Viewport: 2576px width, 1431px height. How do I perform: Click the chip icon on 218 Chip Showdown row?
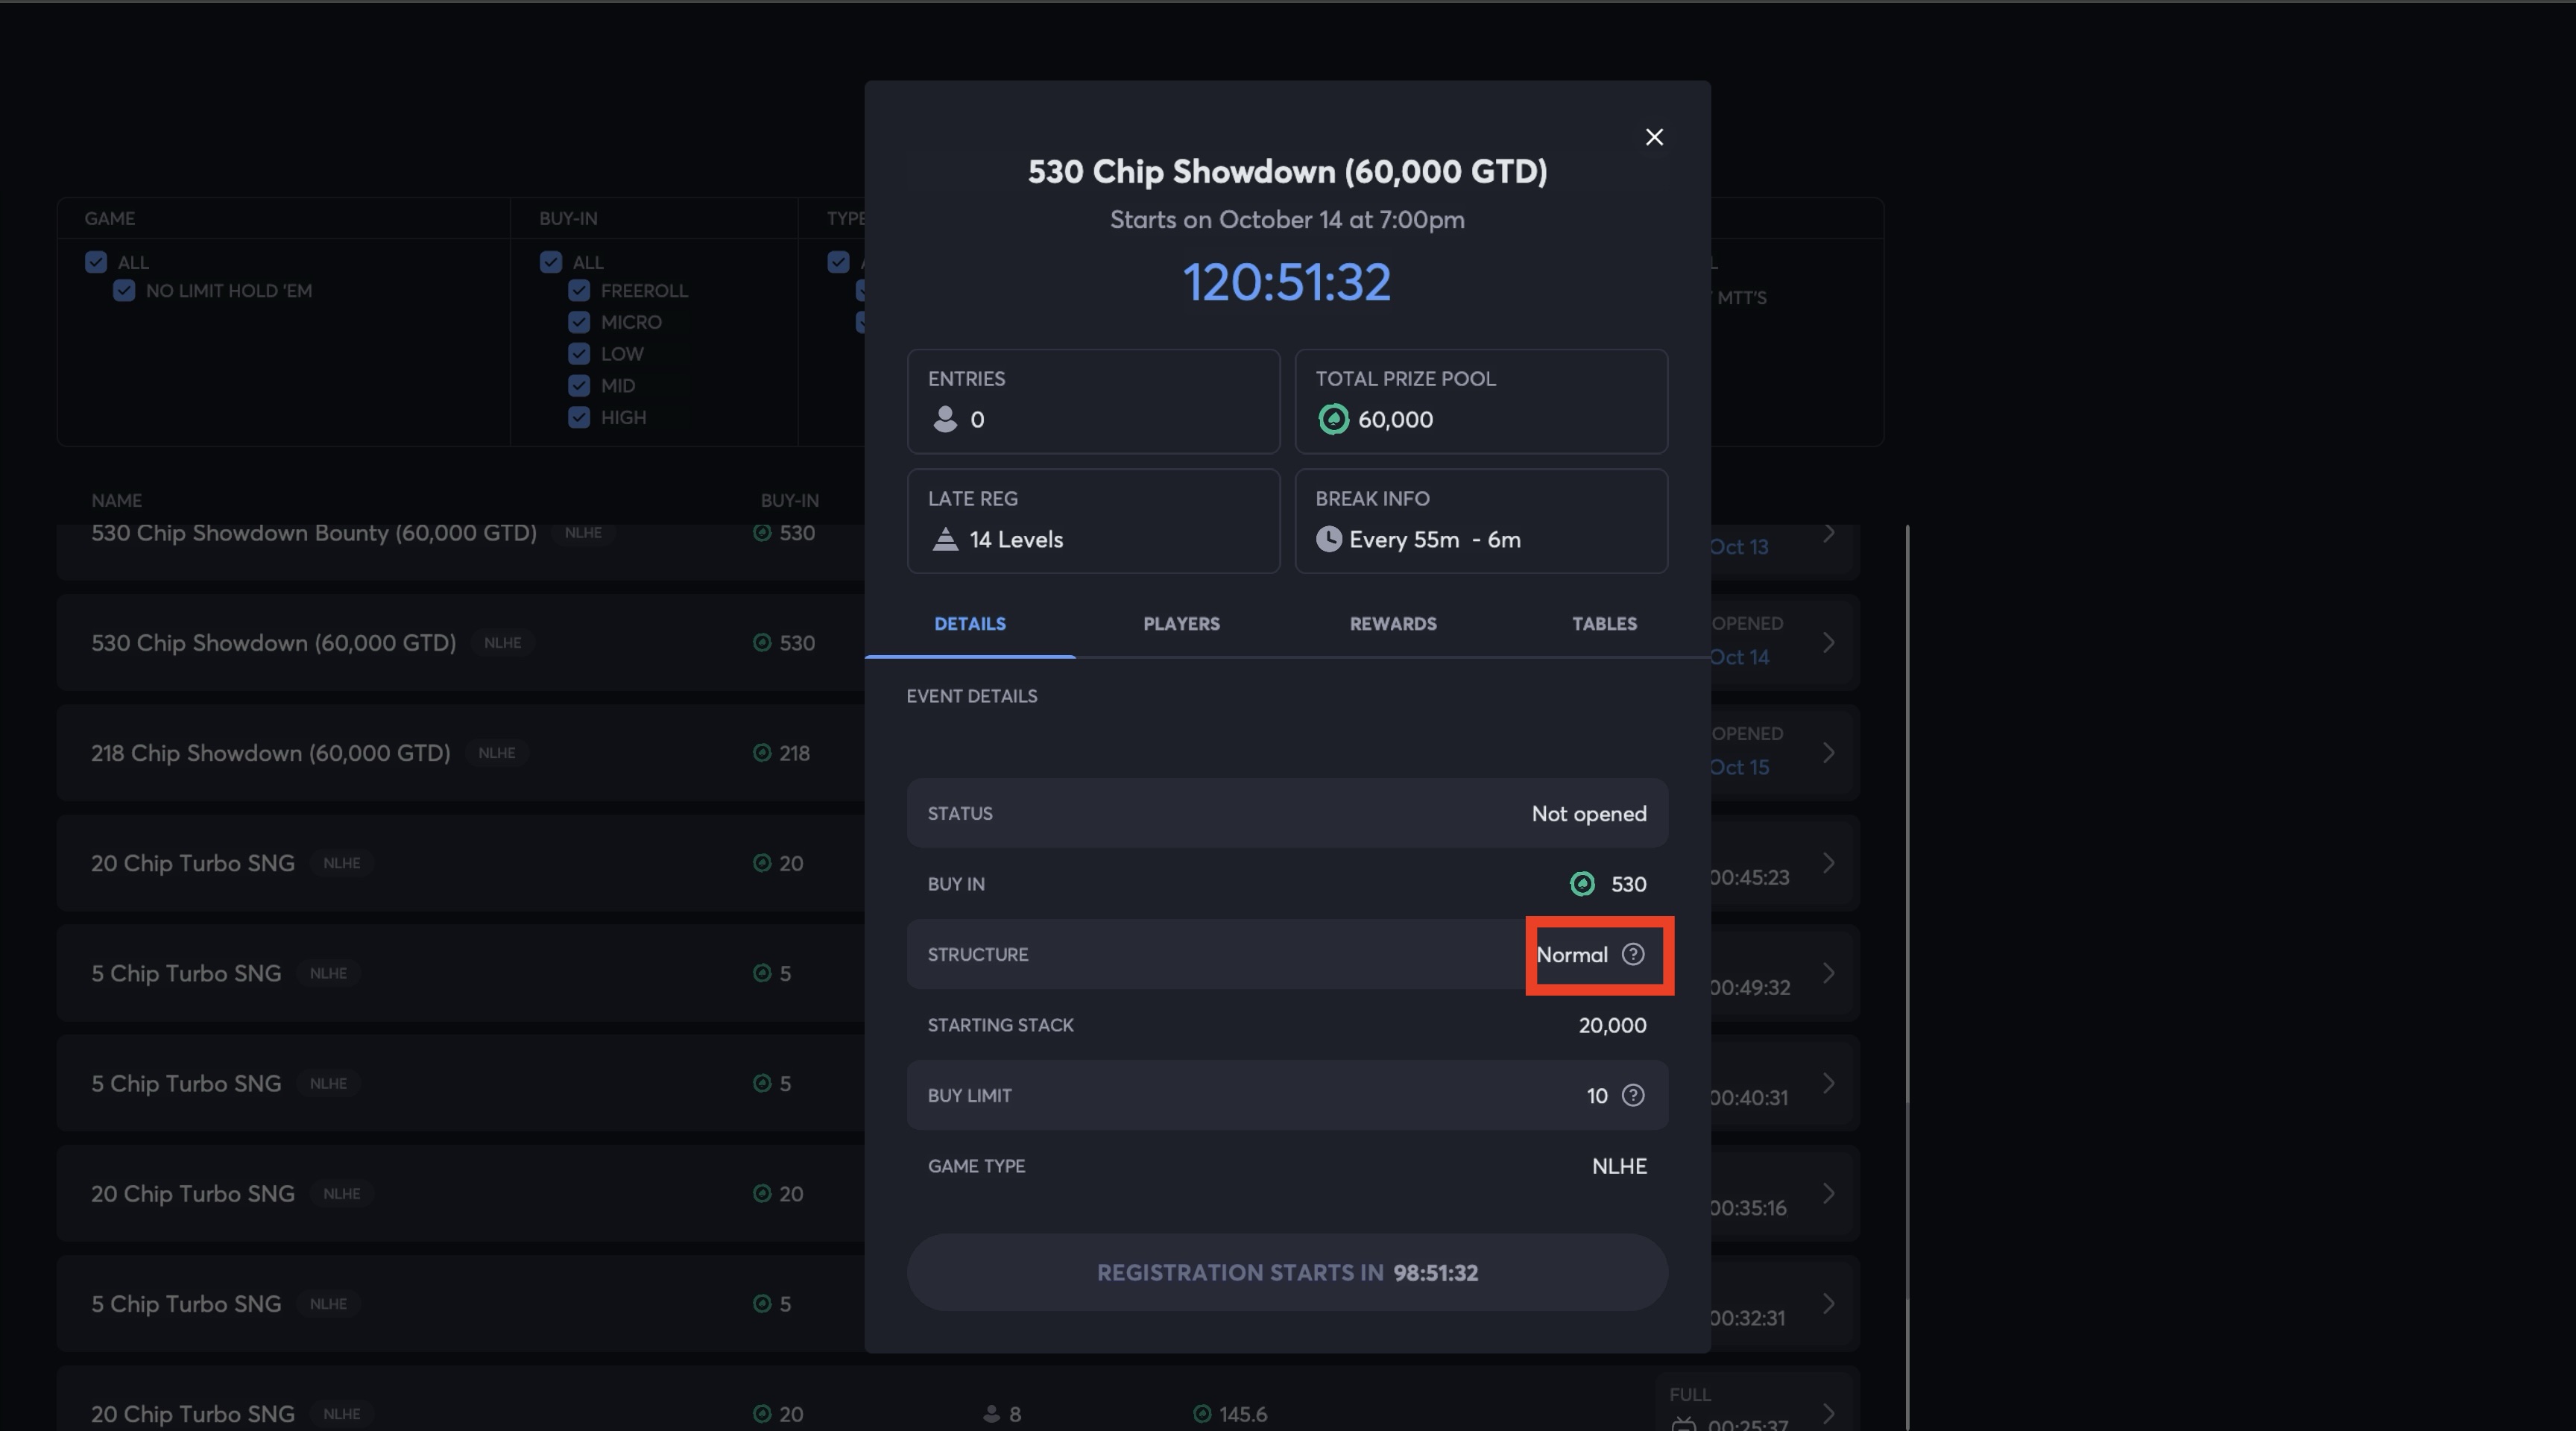click(x=762, y=753)
